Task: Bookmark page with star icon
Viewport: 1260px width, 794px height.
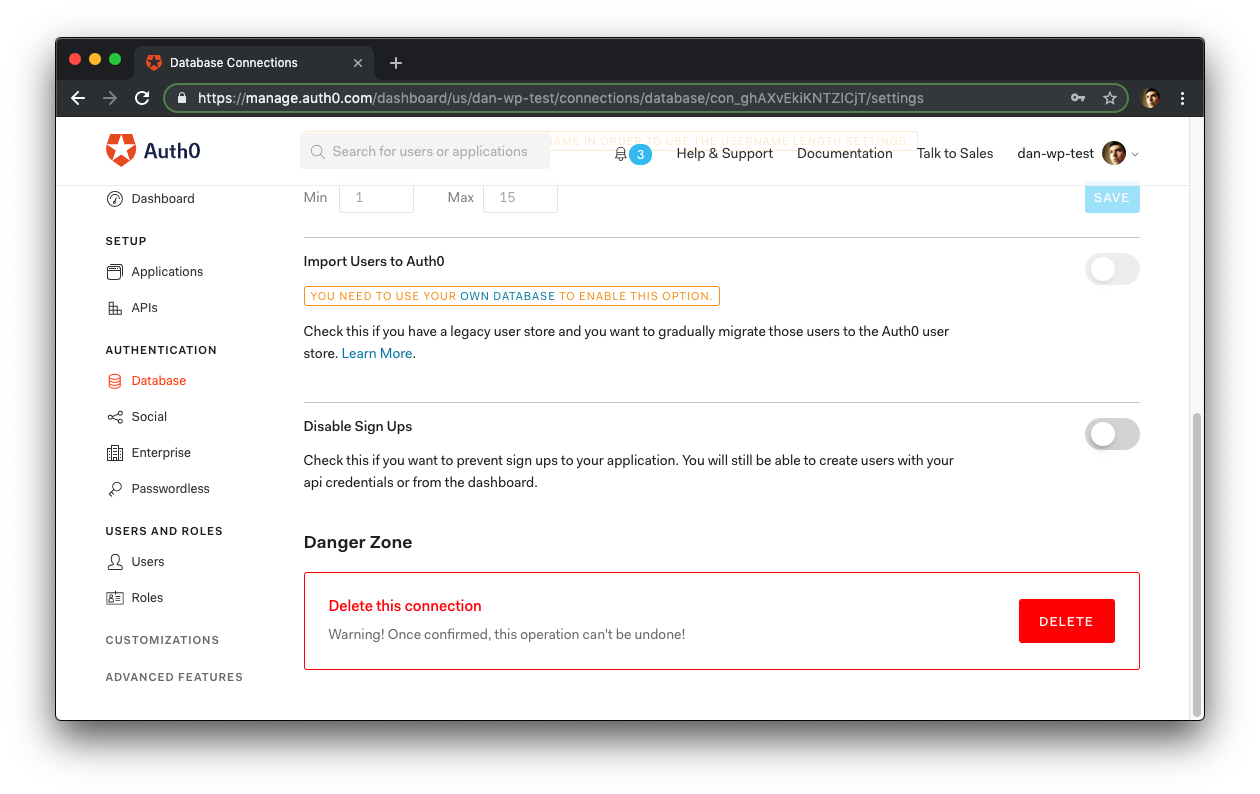Action: tap(1109, 98)
